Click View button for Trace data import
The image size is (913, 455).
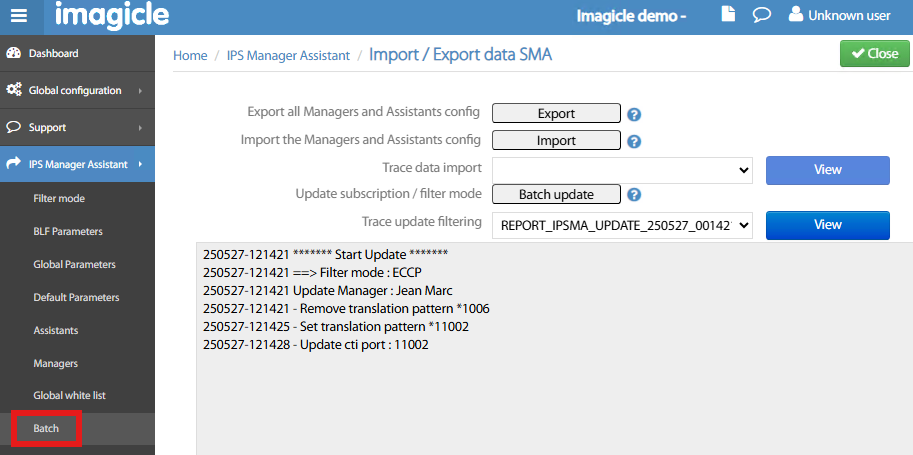[x=827, y=170]
